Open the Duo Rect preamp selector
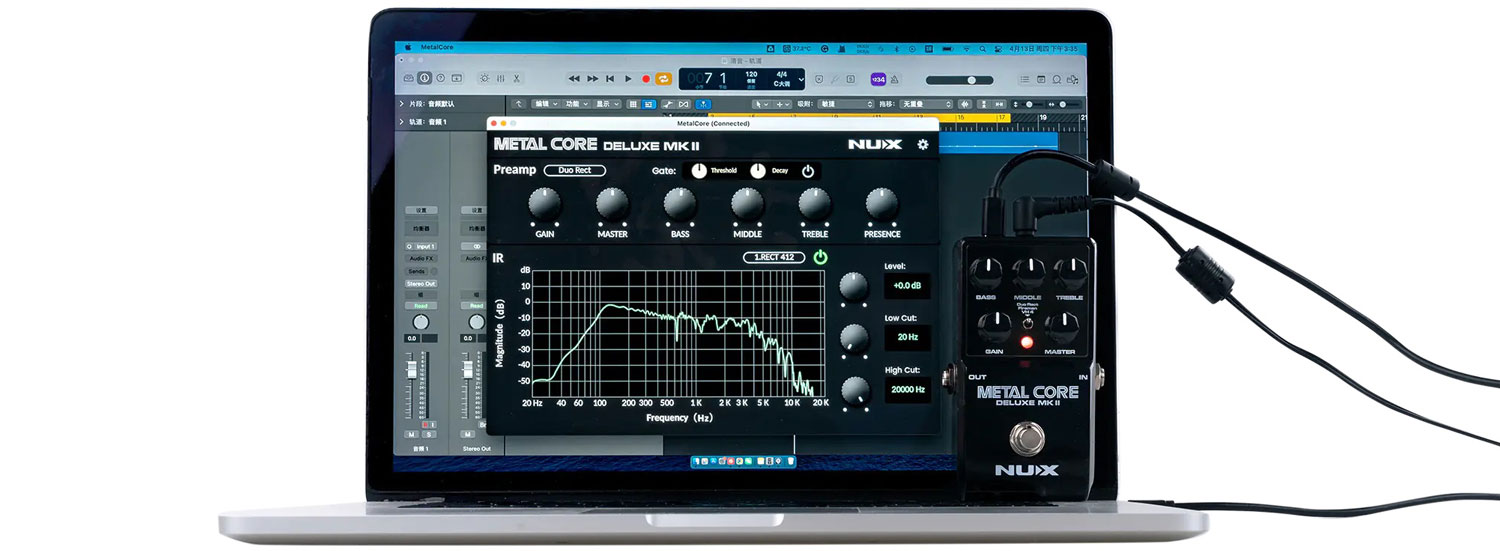The height and width of the screenshot is (551, 1500). pos(574,170)
